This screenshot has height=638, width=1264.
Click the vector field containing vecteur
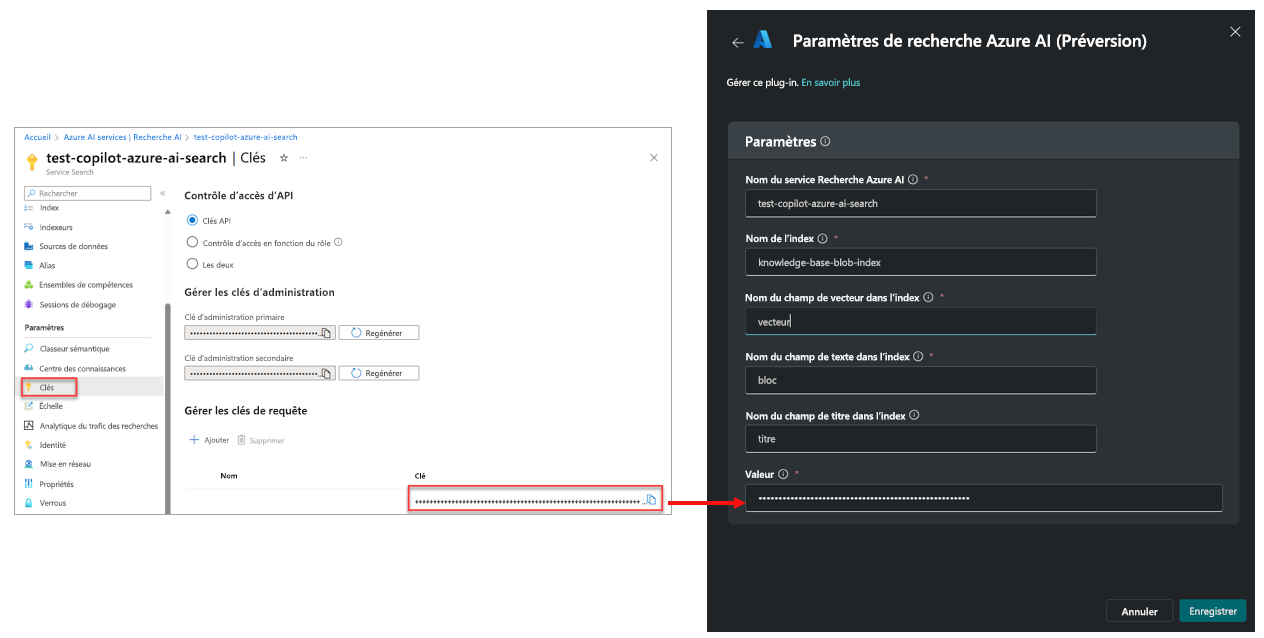[x=921, y=321]
